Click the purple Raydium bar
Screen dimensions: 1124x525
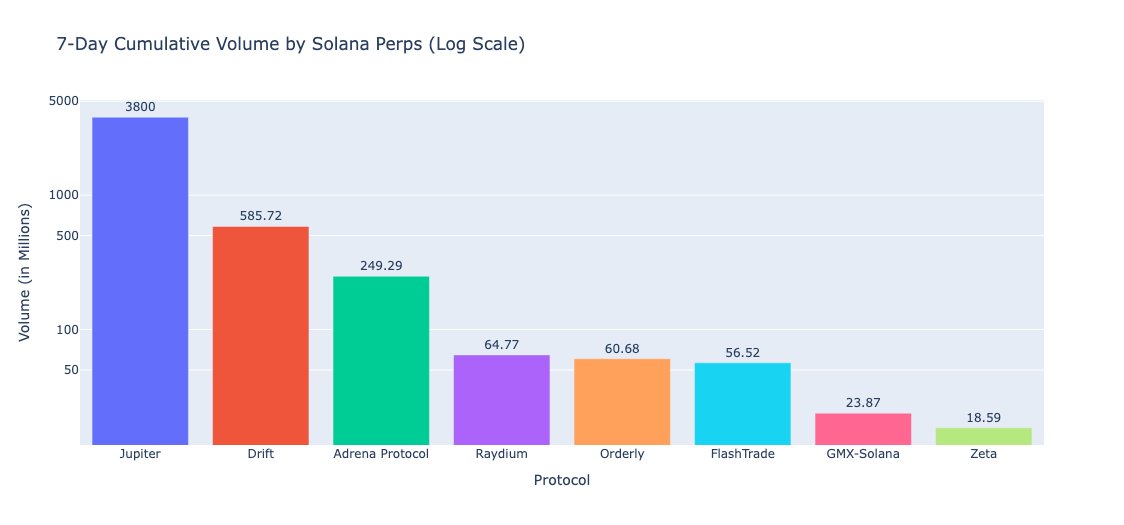click(x=501, y=400)
